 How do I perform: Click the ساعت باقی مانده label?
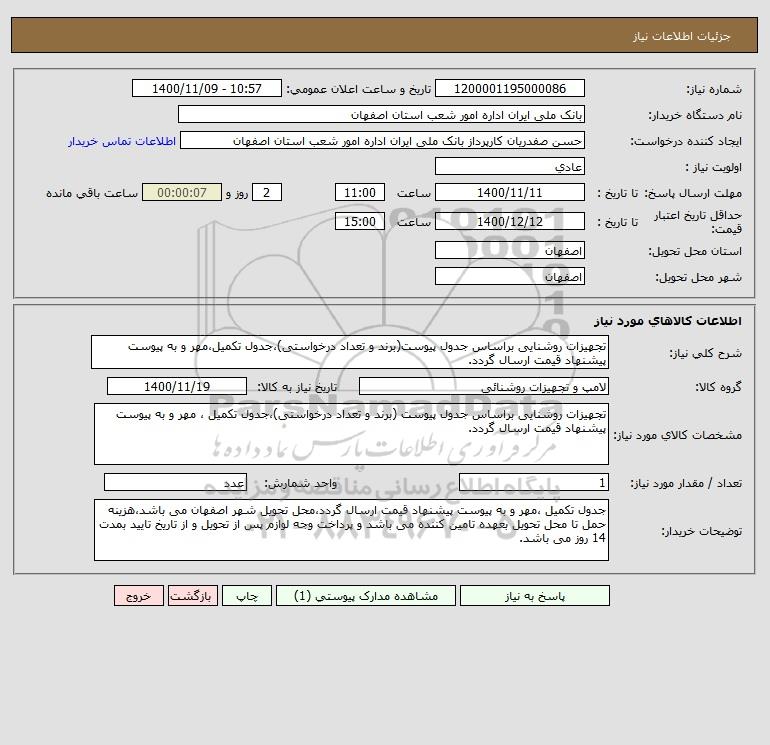coord(92,193)
